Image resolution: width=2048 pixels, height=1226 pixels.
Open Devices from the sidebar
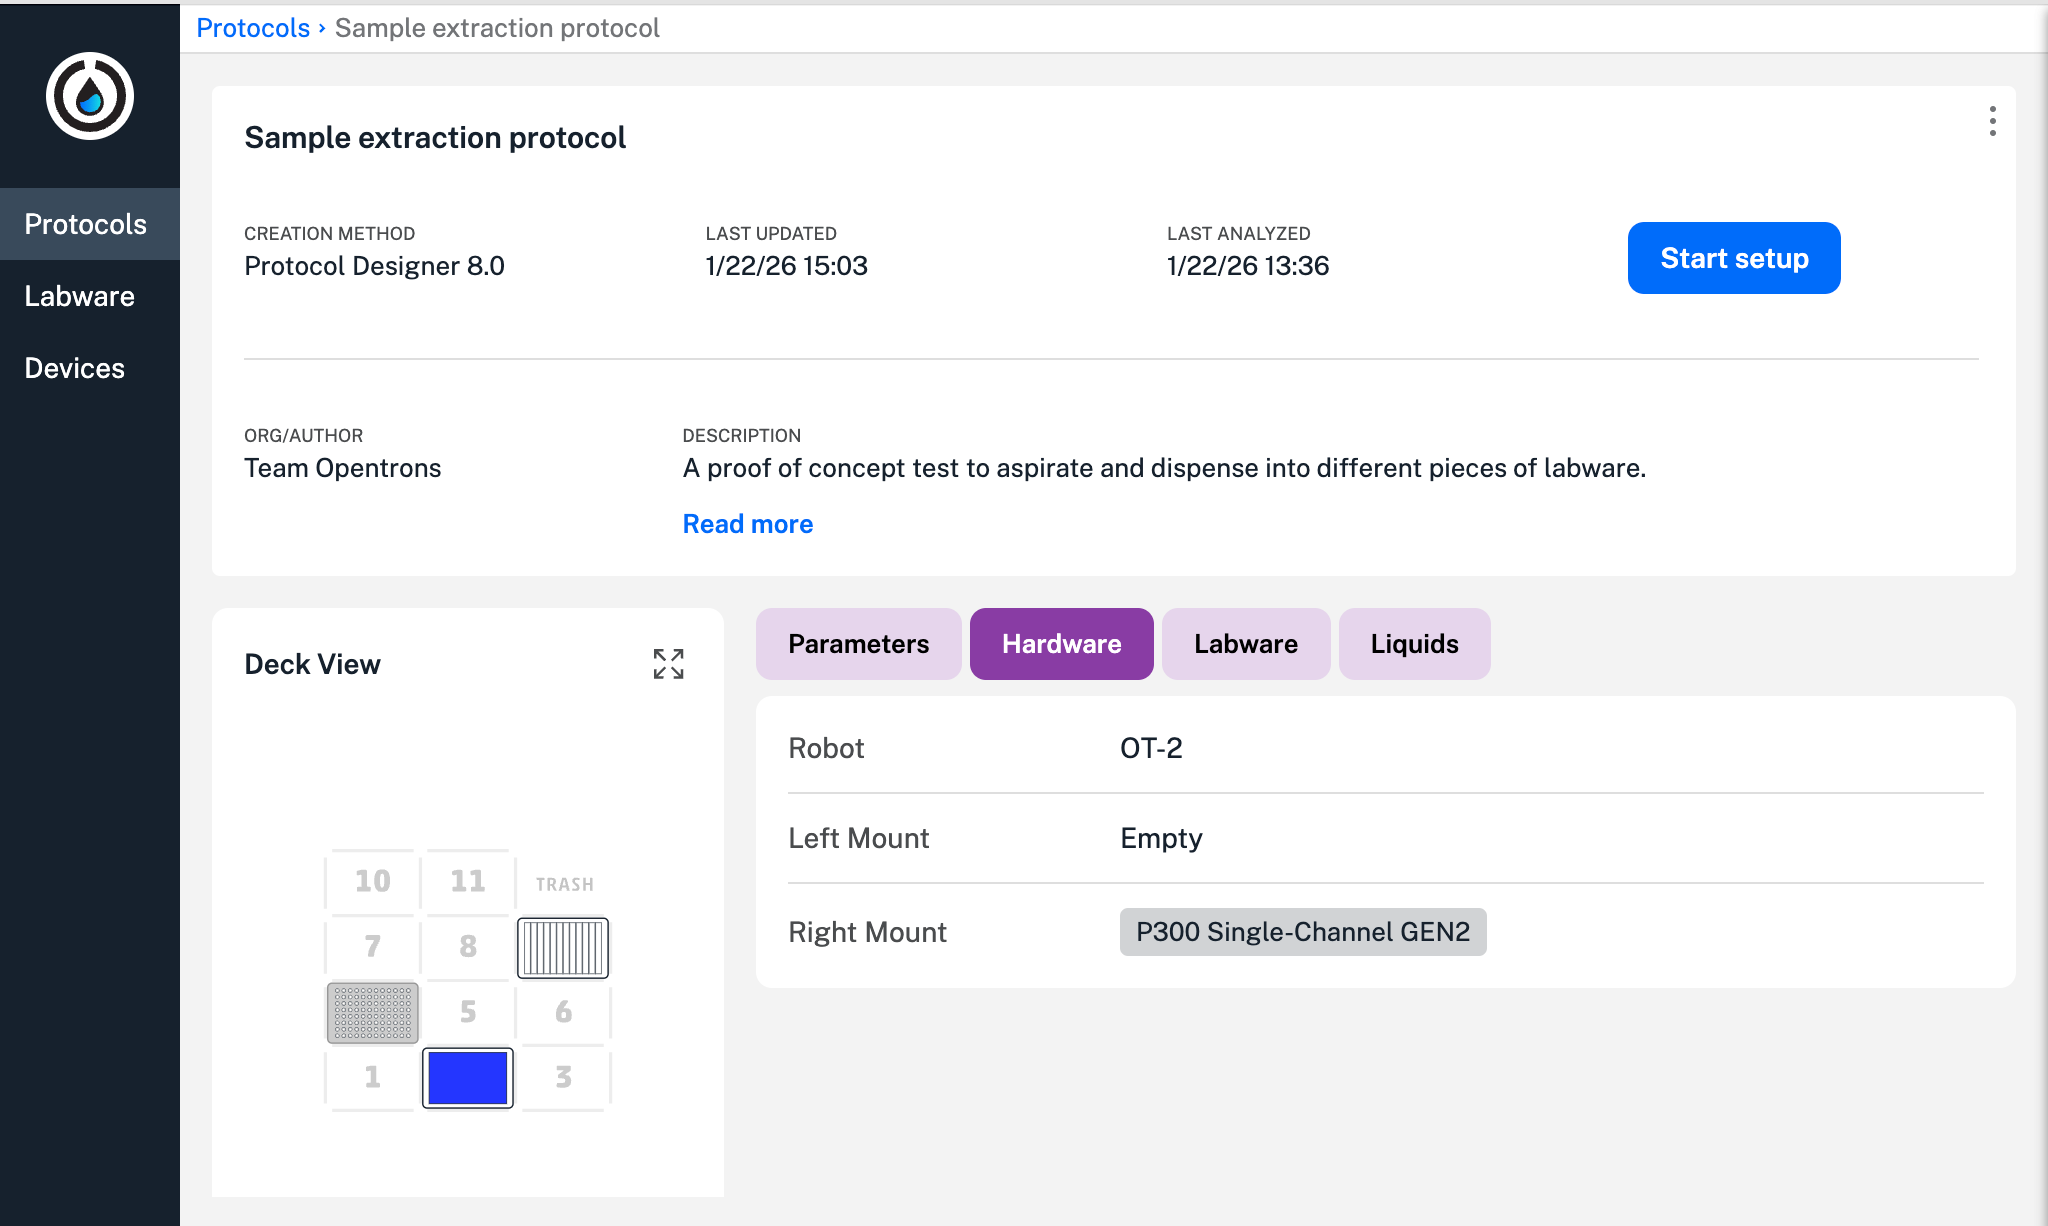click(74, 368)
